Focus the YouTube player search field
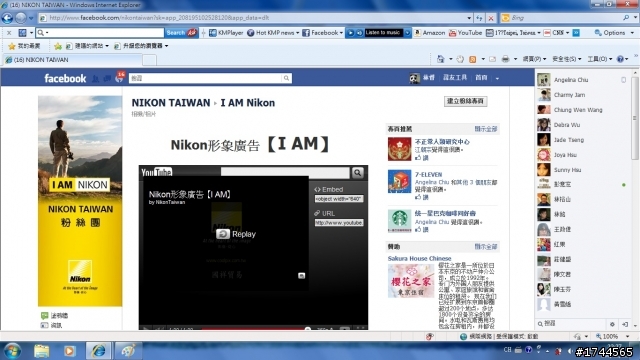This screenshot has width=640, height=360. [x=285, y=172]
